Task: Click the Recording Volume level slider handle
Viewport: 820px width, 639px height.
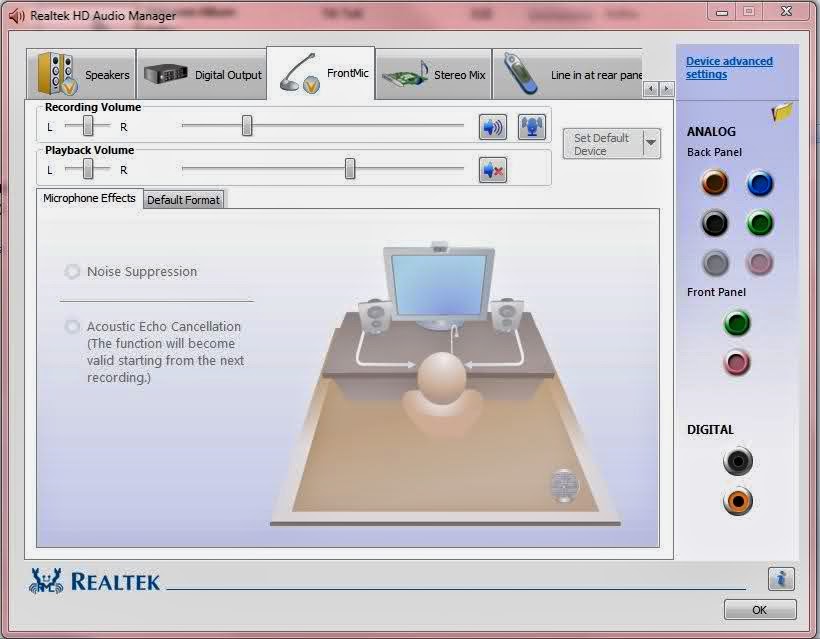Action: pyautogui.click(x=247, y=125)
